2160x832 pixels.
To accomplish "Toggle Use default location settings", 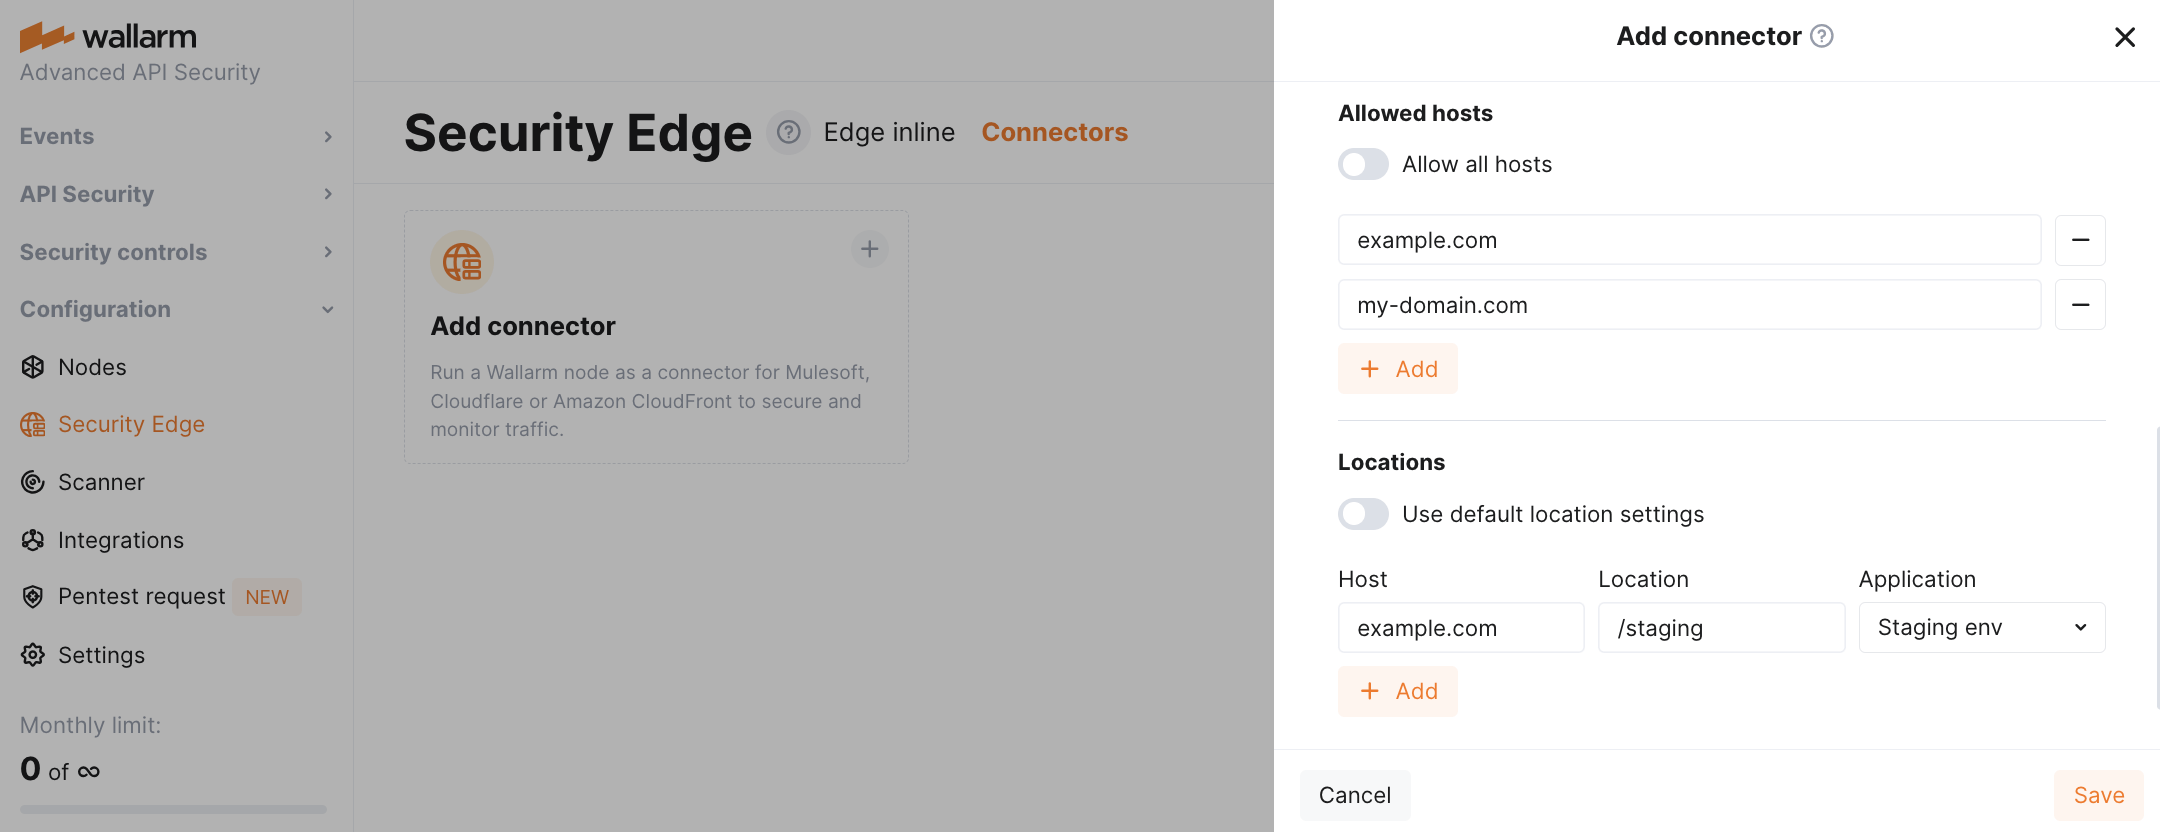I will (1363, 514).
